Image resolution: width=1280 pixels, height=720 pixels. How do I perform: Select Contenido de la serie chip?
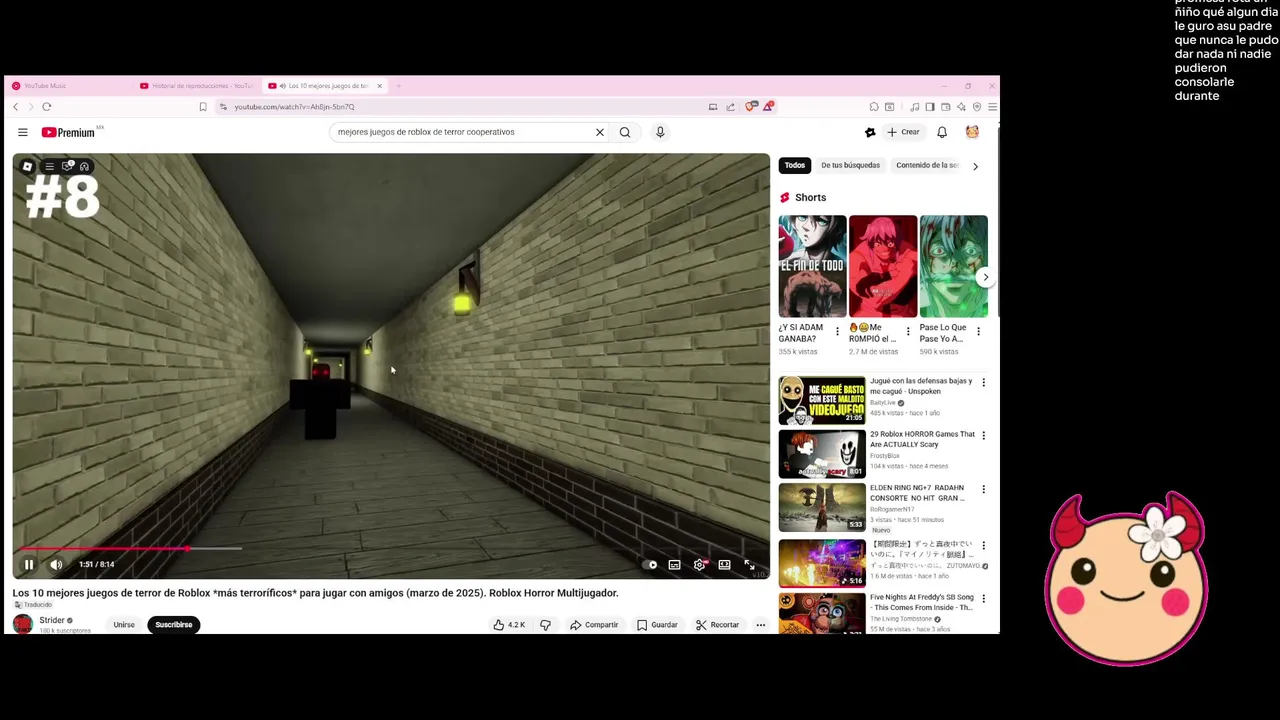tap(927, 165)
